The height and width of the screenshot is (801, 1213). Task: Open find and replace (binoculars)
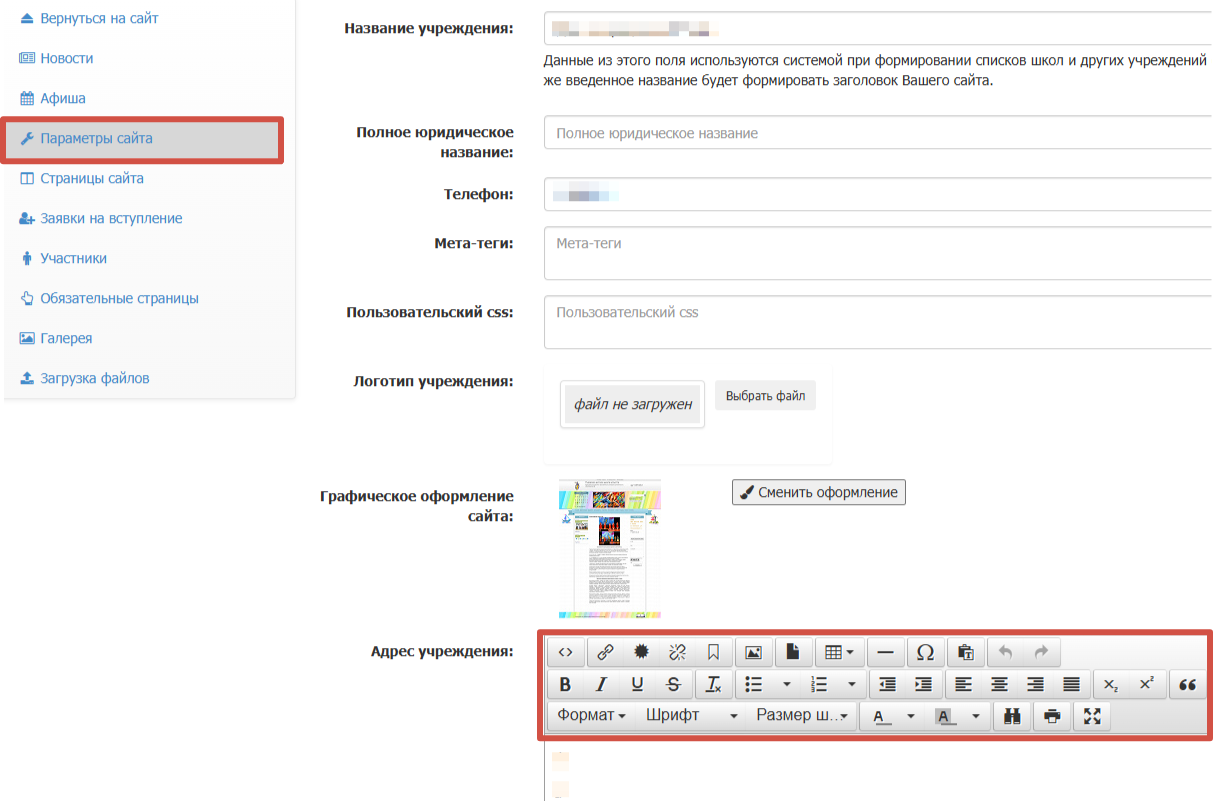pyautogui.click(x=1011, y=716)
